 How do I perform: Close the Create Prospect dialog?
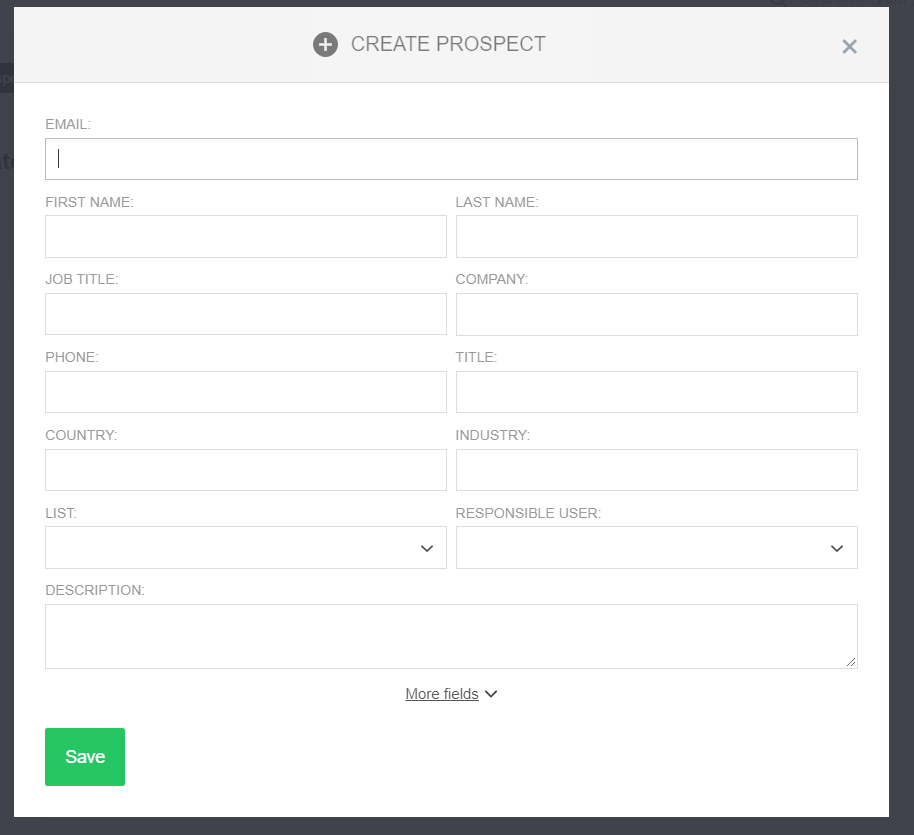click(849, 46)
